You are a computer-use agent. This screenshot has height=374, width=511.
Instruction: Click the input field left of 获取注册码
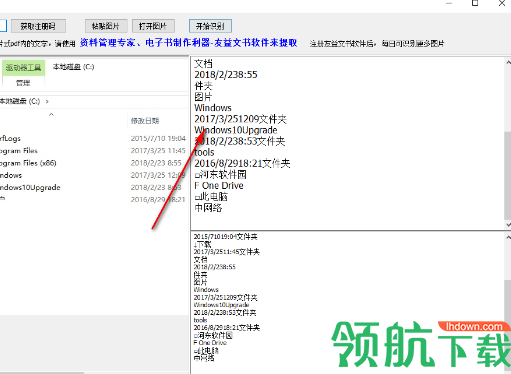[x=3, y=26]
